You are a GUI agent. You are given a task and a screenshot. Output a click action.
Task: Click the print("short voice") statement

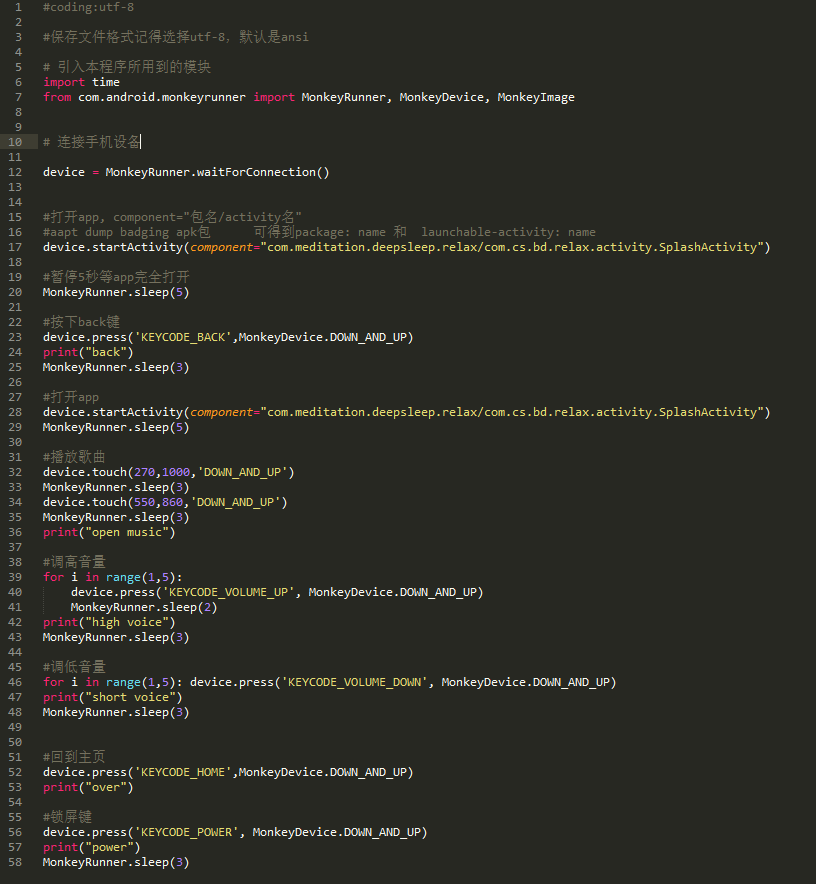tap(112, 698)
